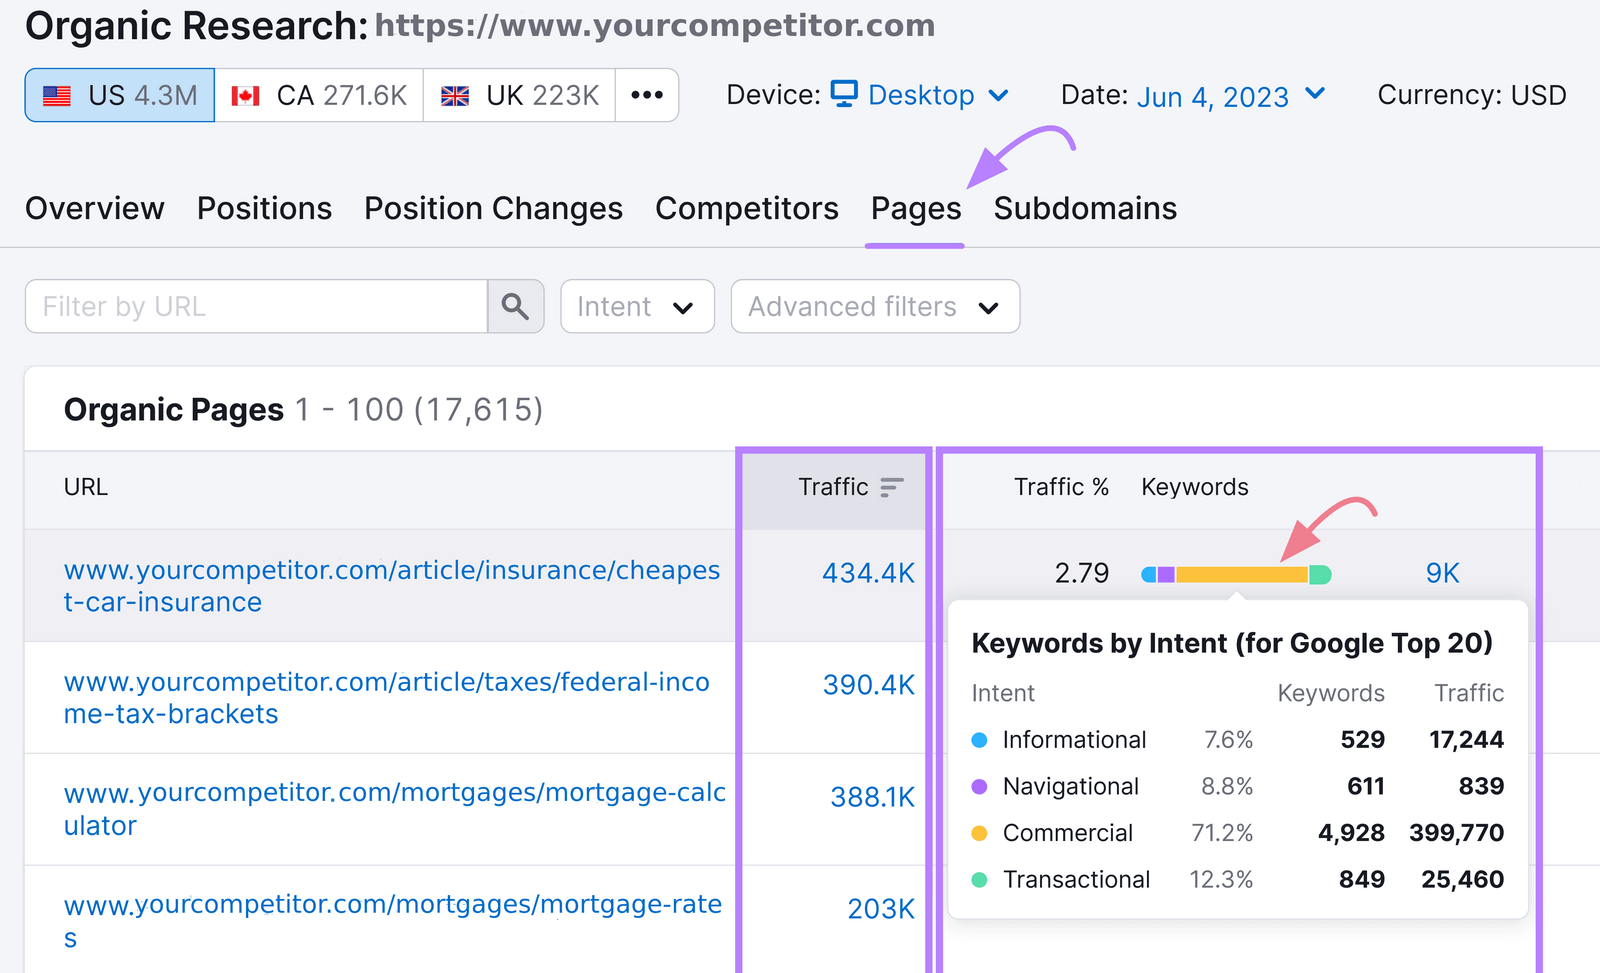Click the 9K keywords link

point(1441,573)
